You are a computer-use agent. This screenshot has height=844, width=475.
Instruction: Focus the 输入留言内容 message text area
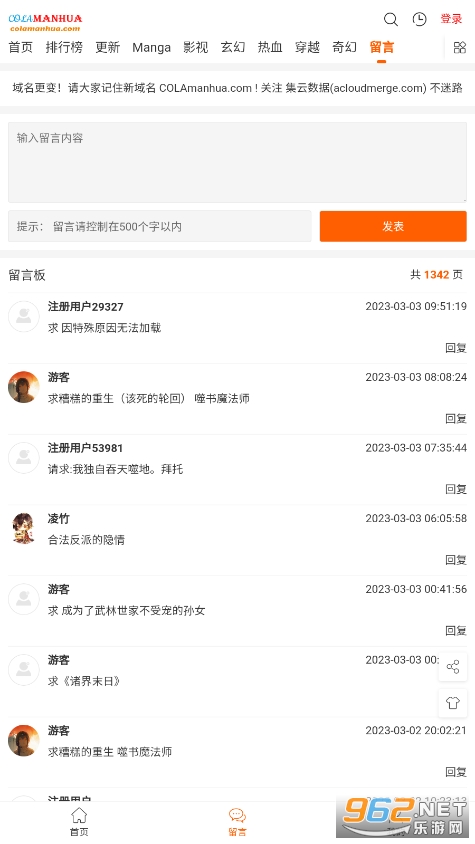tap(238, 162)
